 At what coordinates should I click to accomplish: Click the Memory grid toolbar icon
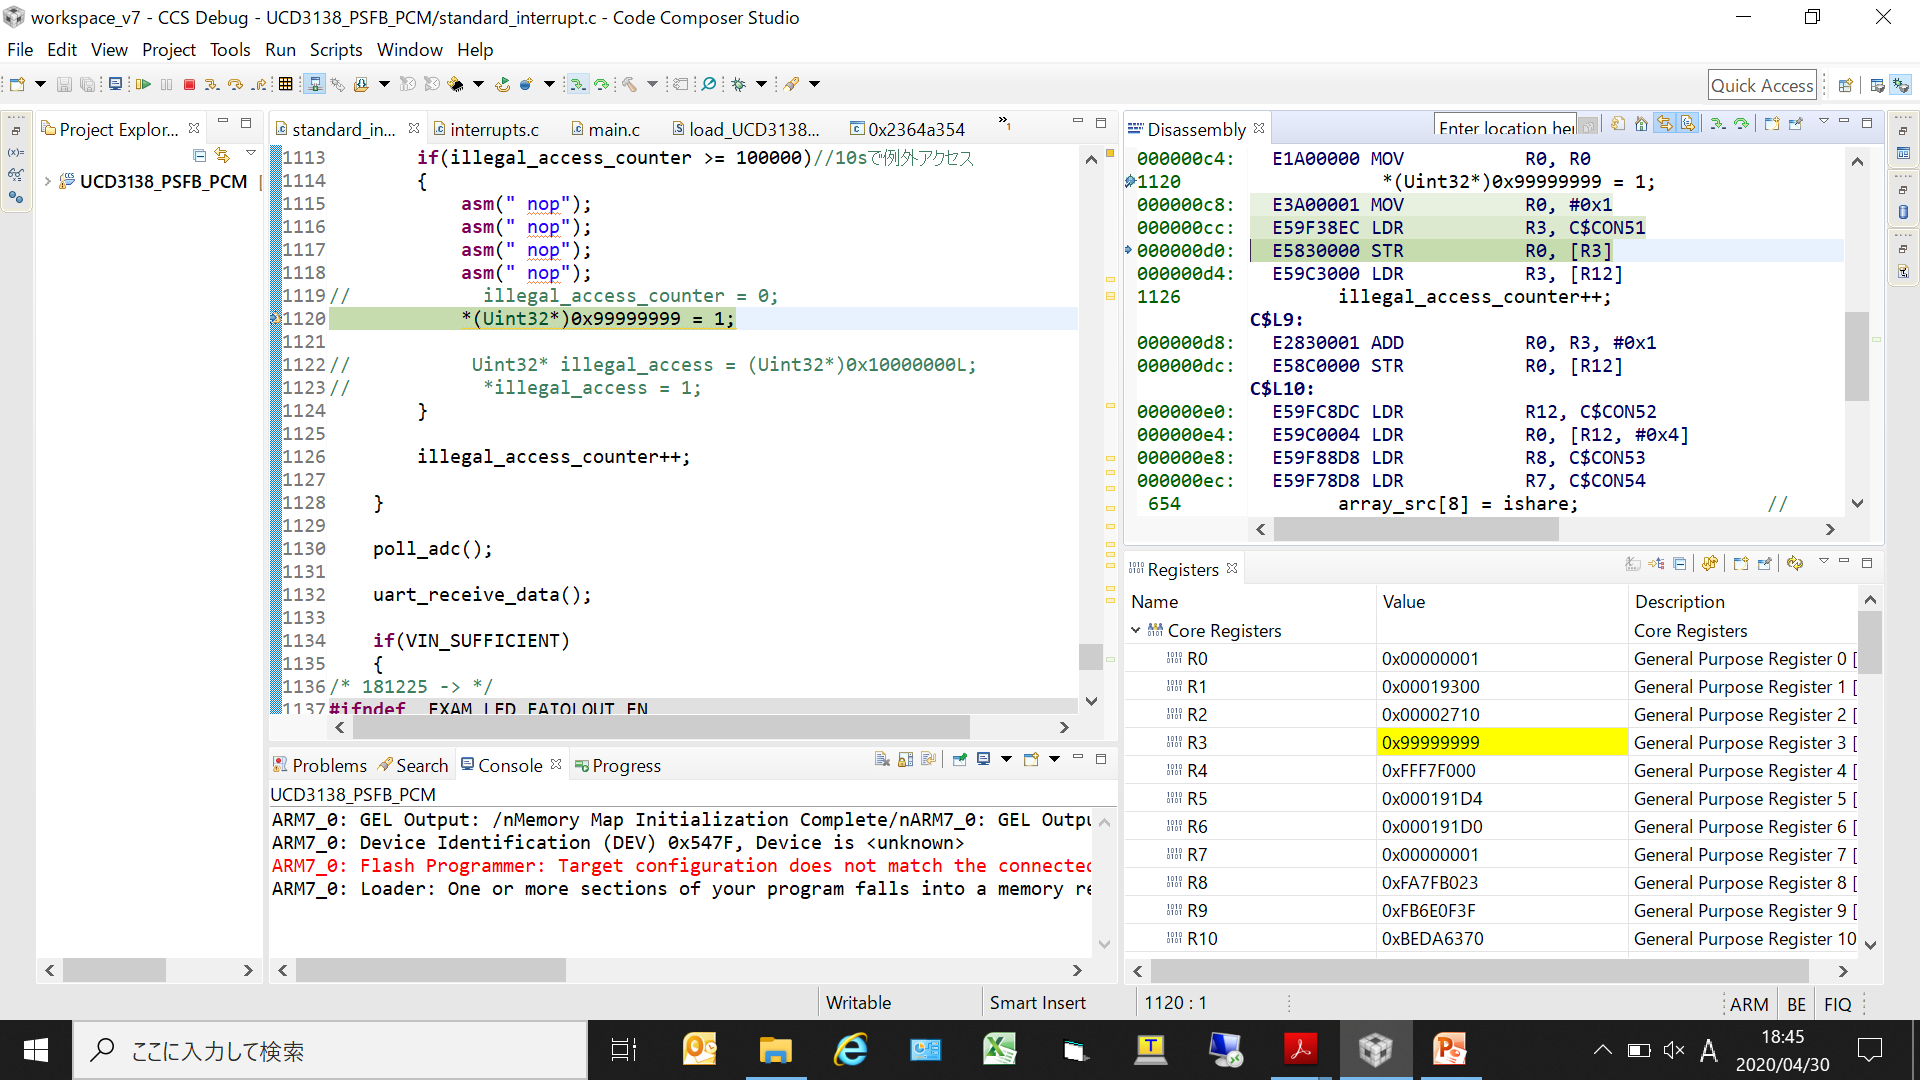286,85
